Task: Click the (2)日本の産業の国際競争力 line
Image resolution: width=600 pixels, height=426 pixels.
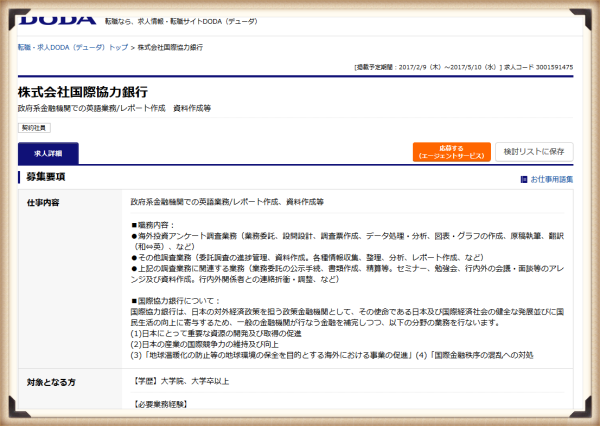Action: point(205,344)
